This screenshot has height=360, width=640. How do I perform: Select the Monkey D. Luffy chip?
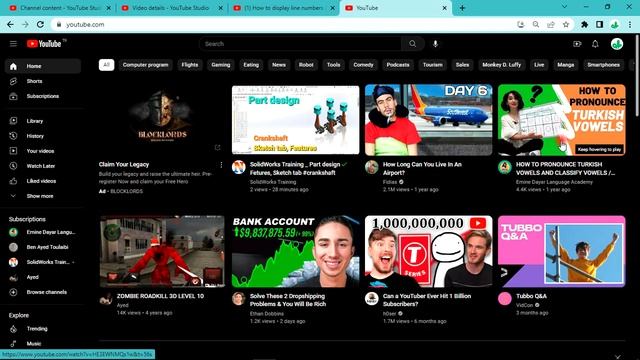(502, 65)
